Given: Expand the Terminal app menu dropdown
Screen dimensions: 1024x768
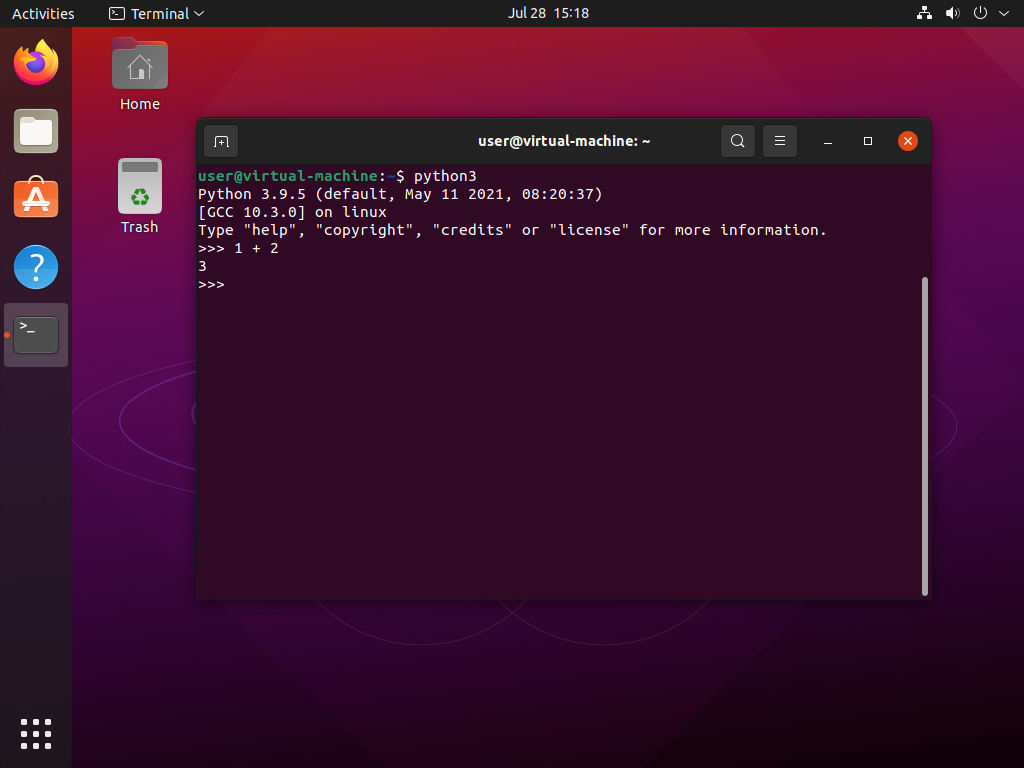Looking at the screenshot, I should pyautogui.click(x=156, y=13).
